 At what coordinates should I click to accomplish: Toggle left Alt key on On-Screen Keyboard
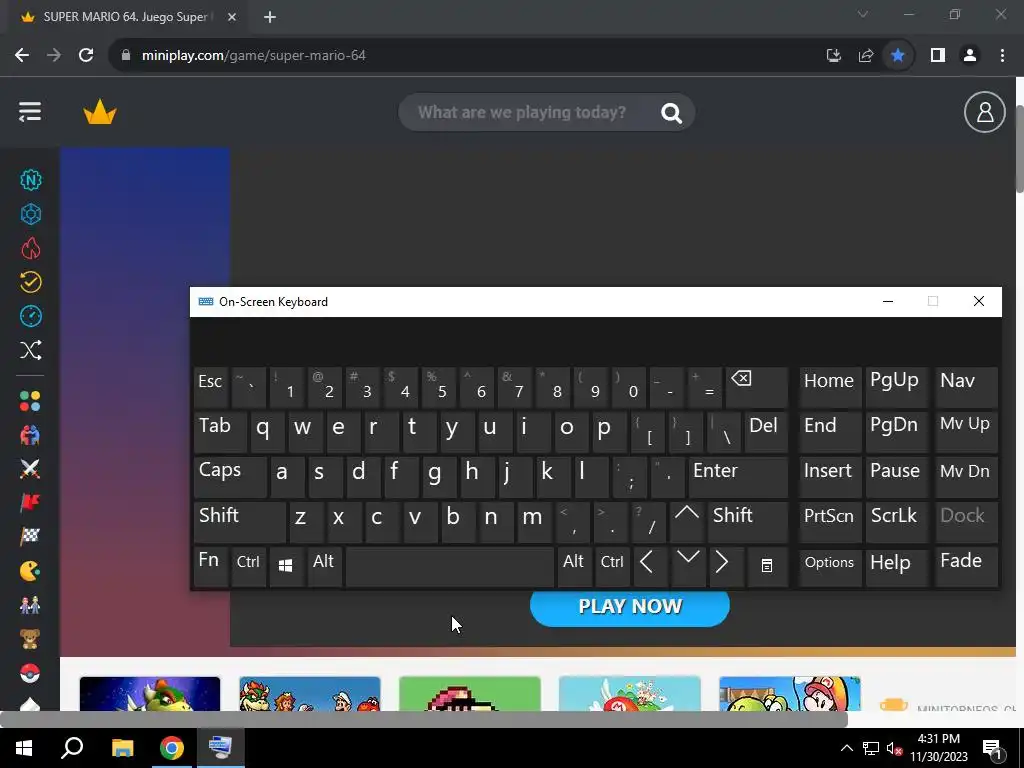pos(325,566)
